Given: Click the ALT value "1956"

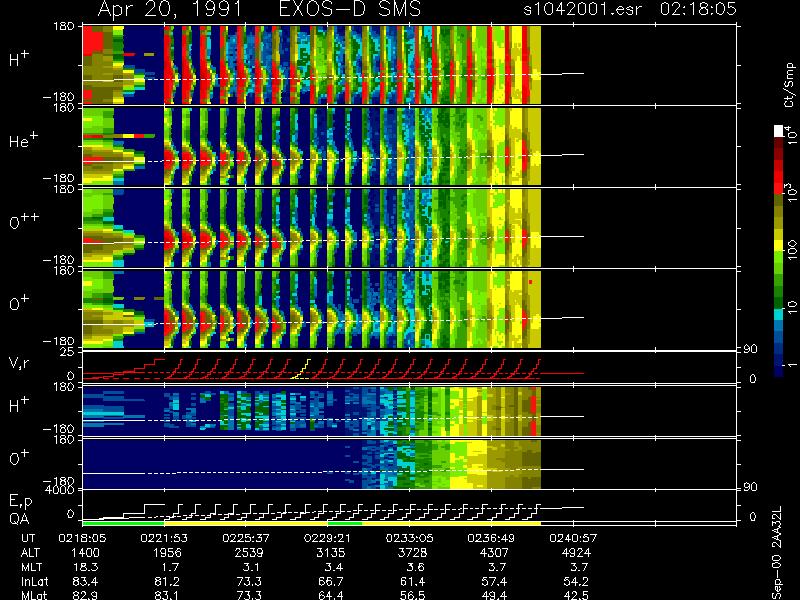Looking at the screenshot, I should (167, 553).
